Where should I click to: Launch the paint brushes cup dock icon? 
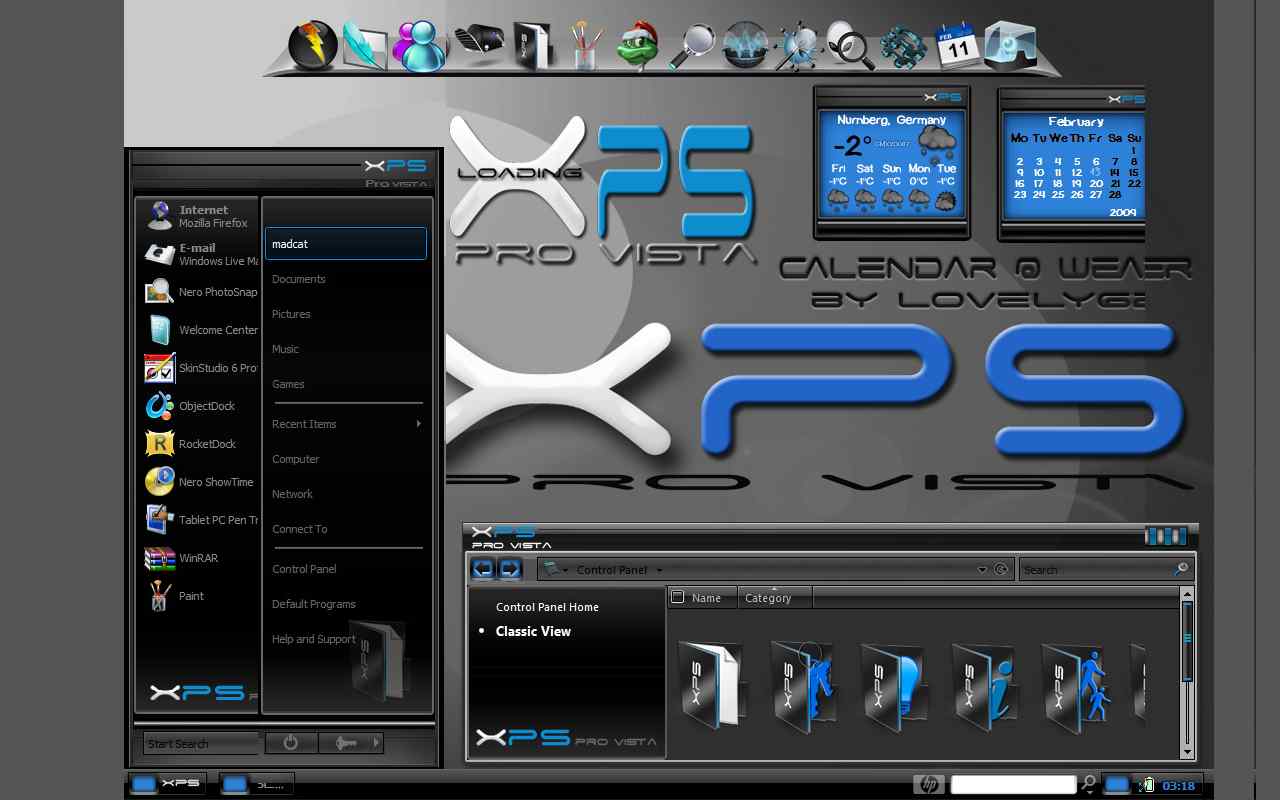tap(585, 46)
